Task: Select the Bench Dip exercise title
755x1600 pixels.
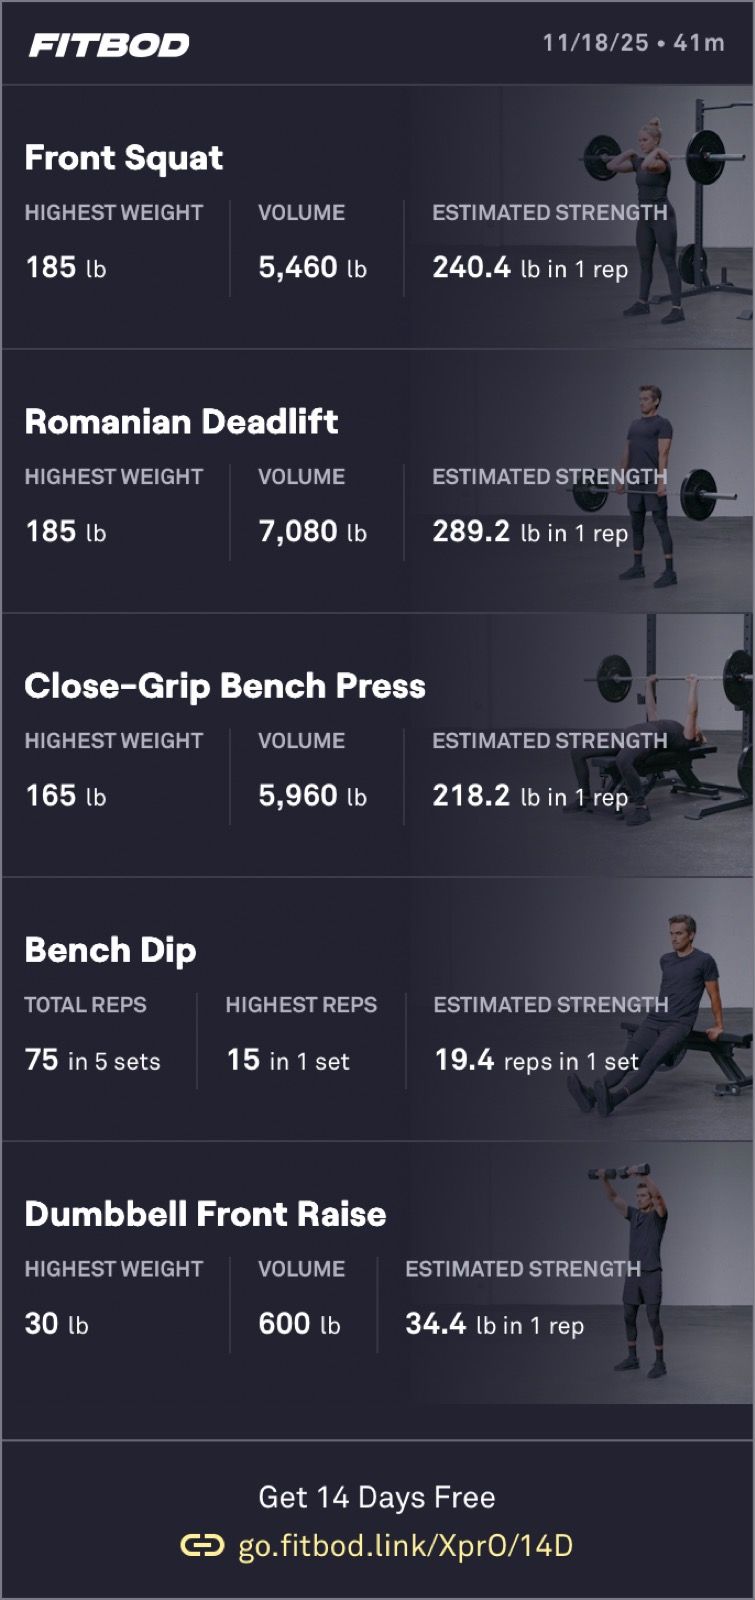Action: coord(112,951)
